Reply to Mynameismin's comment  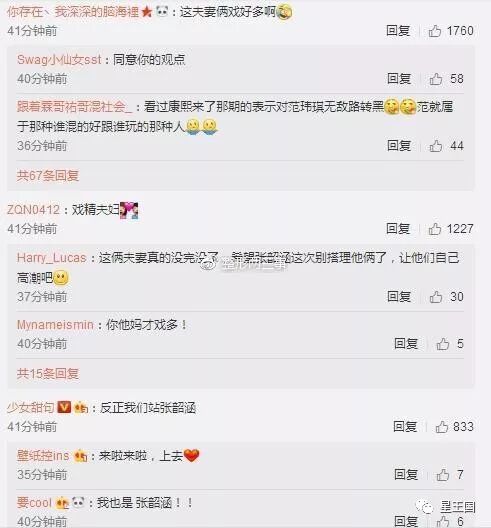click(406, 343)
